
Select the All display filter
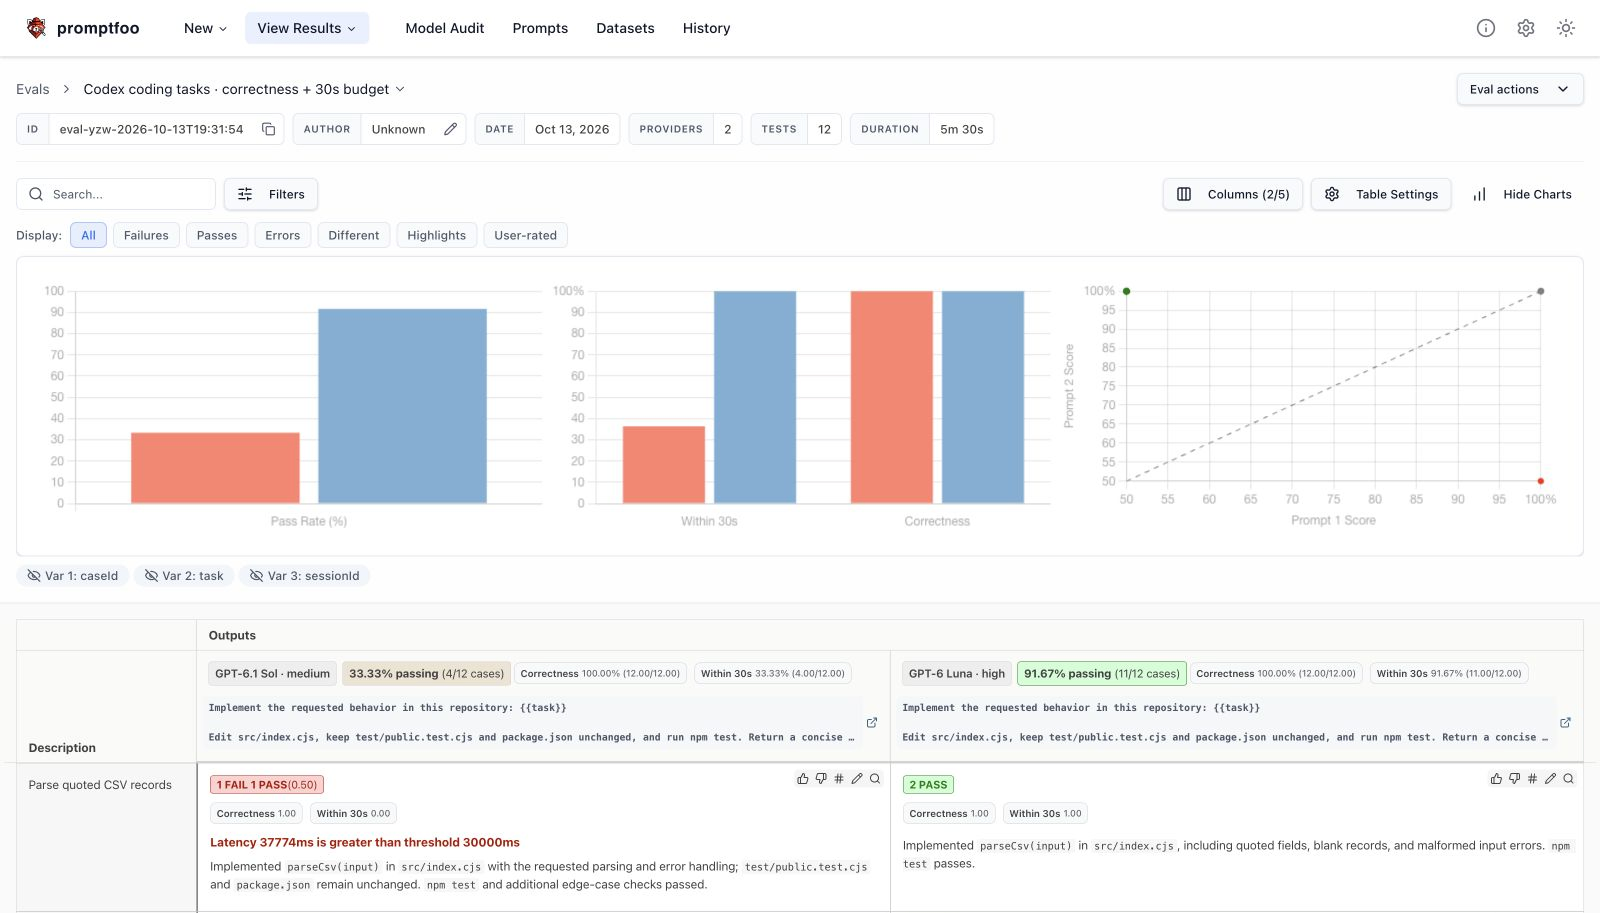pyautogui.click(x=88, y=235)
